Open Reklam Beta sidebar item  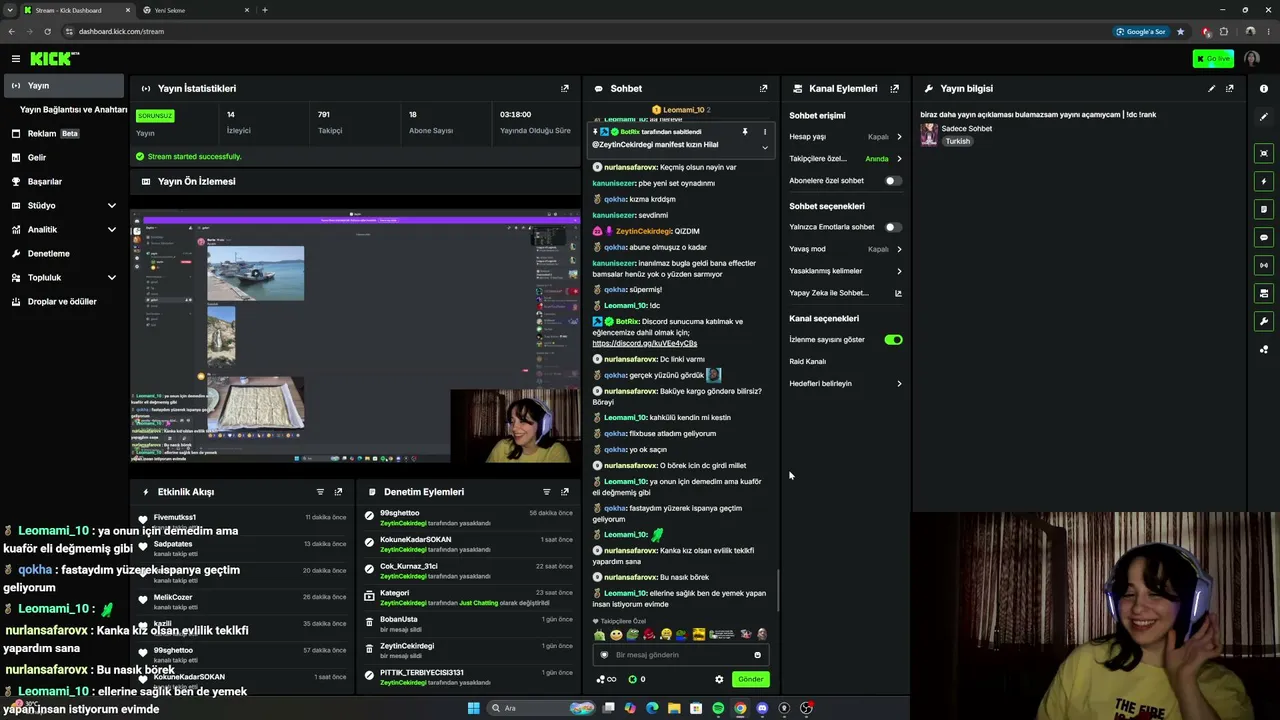66,133
